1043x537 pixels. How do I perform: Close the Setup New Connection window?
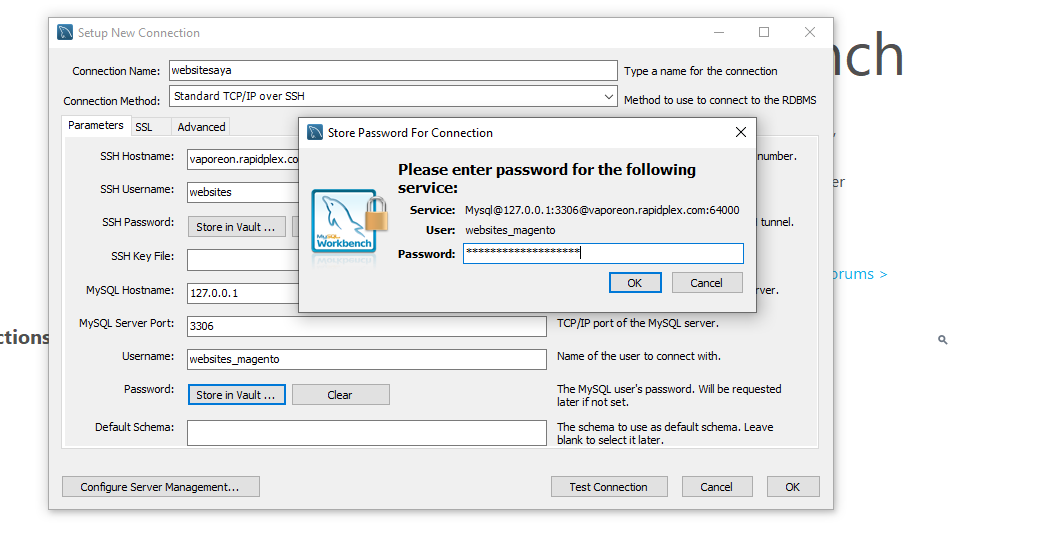click(x=810, y=32)
